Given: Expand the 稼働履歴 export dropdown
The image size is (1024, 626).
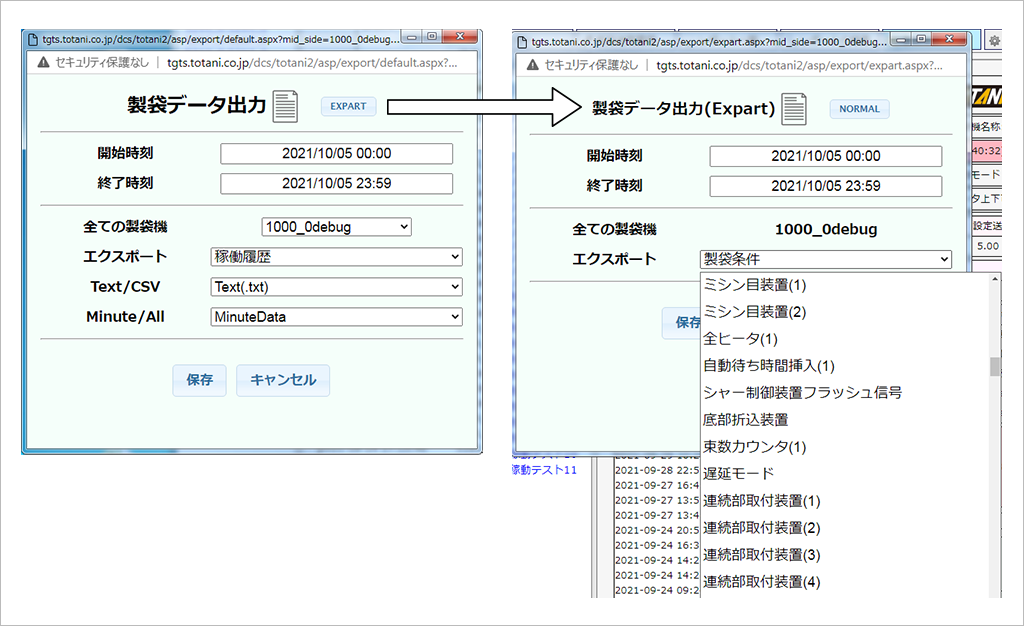Looking at the screenshot, I should click(x=336, y=257).
